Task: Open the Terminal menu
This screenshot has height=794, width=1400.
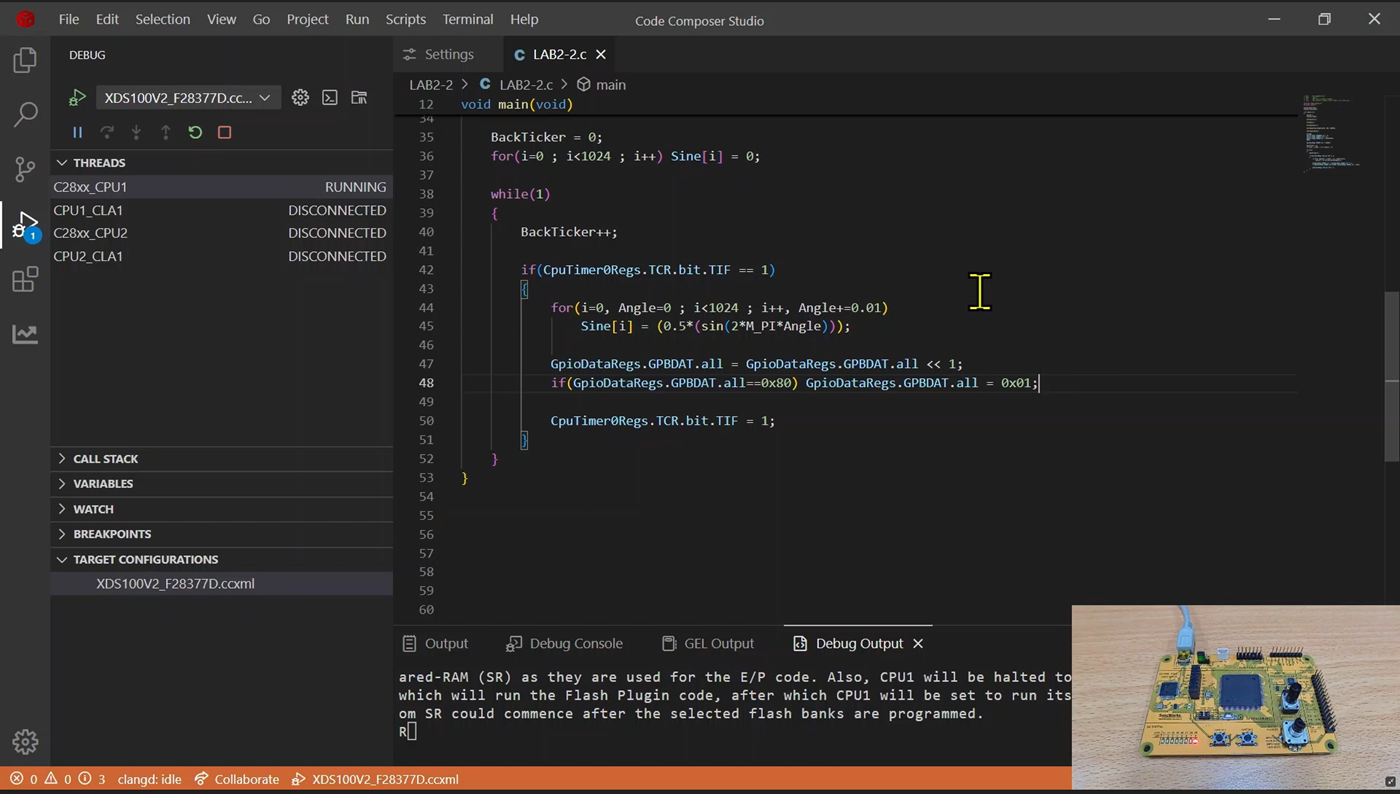Action: [x=467, y=19]
